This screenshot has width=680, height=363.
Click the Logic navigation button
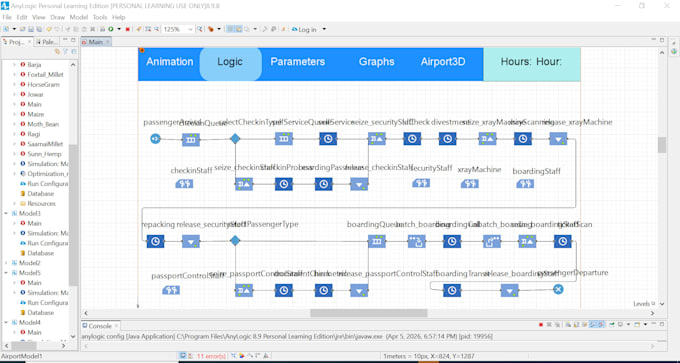coord(230,64)
